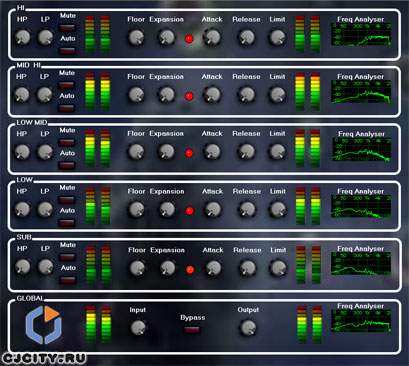409x366 pixels.
Task: Click the MID HI band LP knob
Action: pos(45,95)
